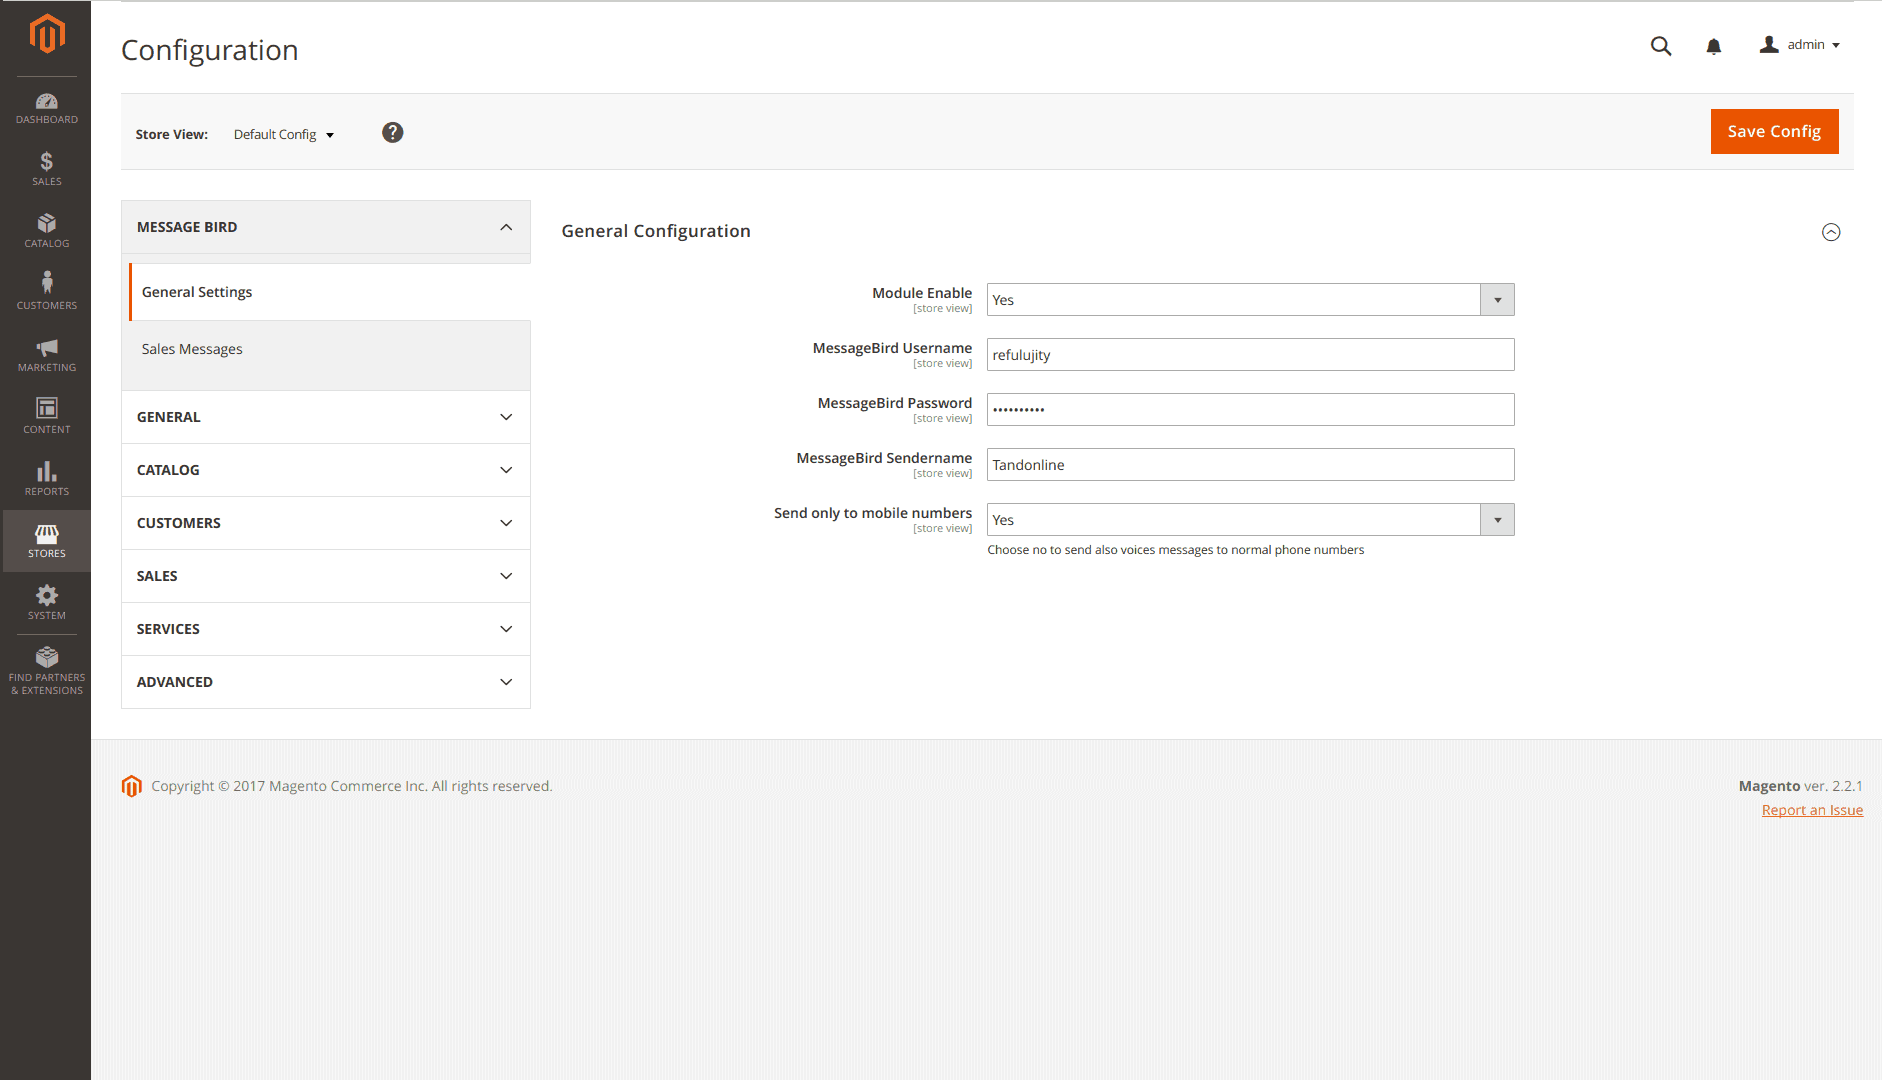This screenshot has width=1882, height=1080.
Task: Open the Module Enable dropdown
Action: pos(1250,300)
